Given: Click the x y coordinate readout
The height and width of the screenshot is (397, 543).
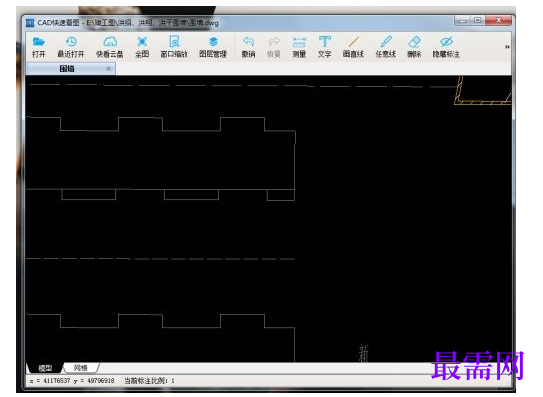Looking at the screenshot, I should tap(72, 381).
